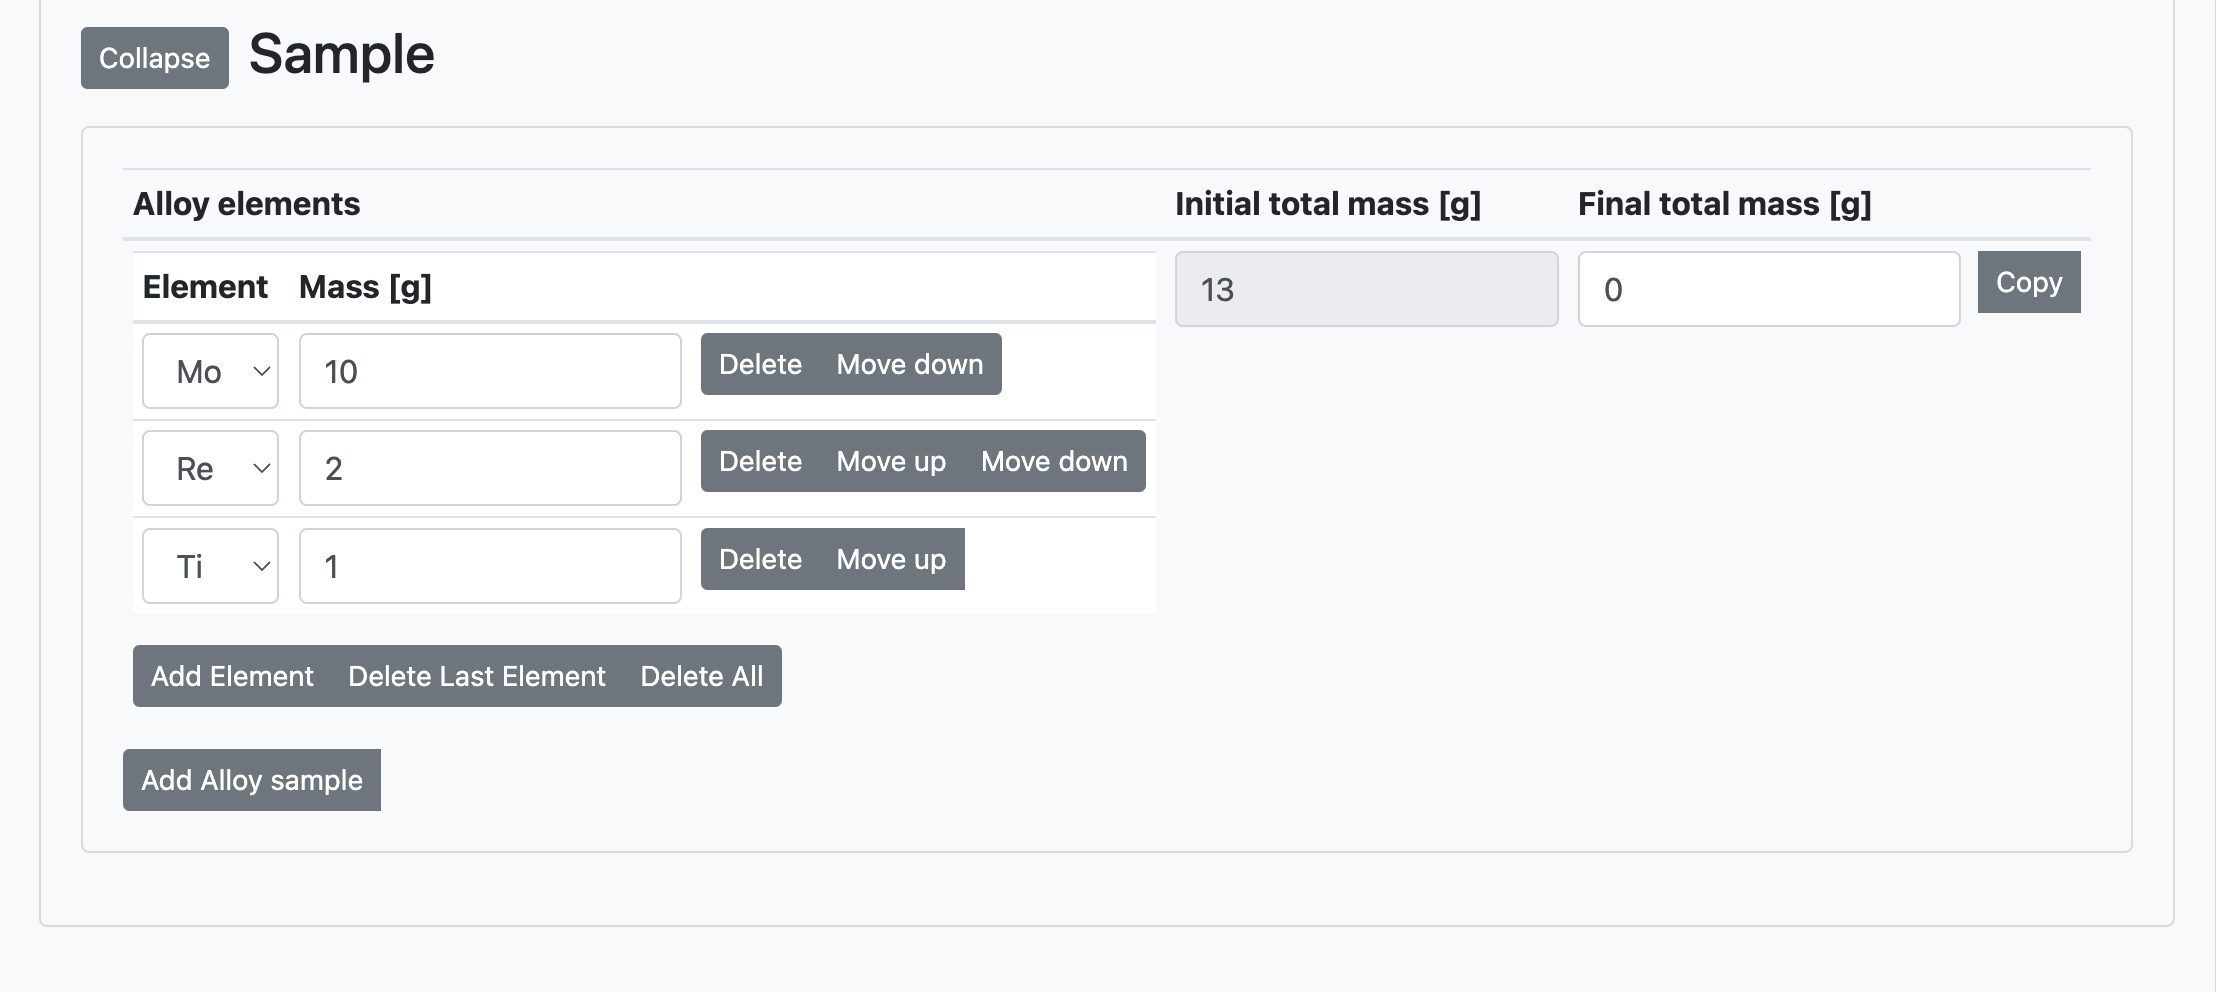Click the Re mass input field

(x=490, y=468)
